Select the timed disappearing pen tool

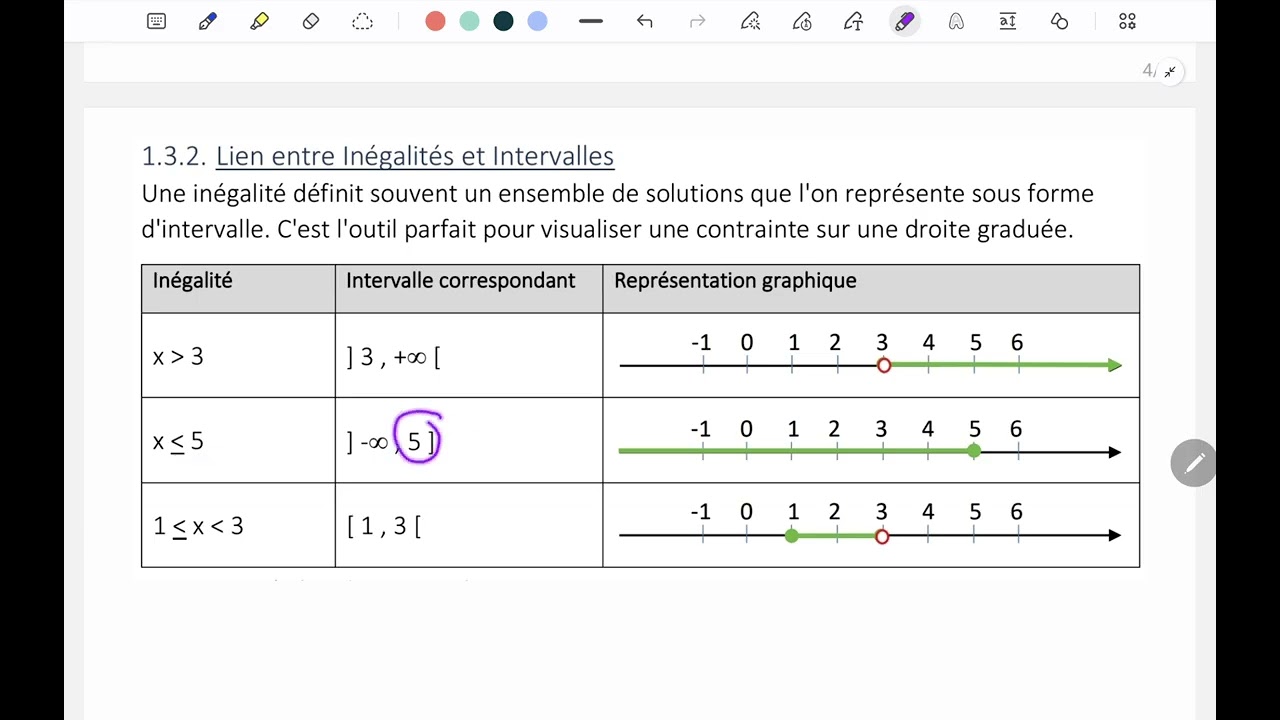[802, 21]
